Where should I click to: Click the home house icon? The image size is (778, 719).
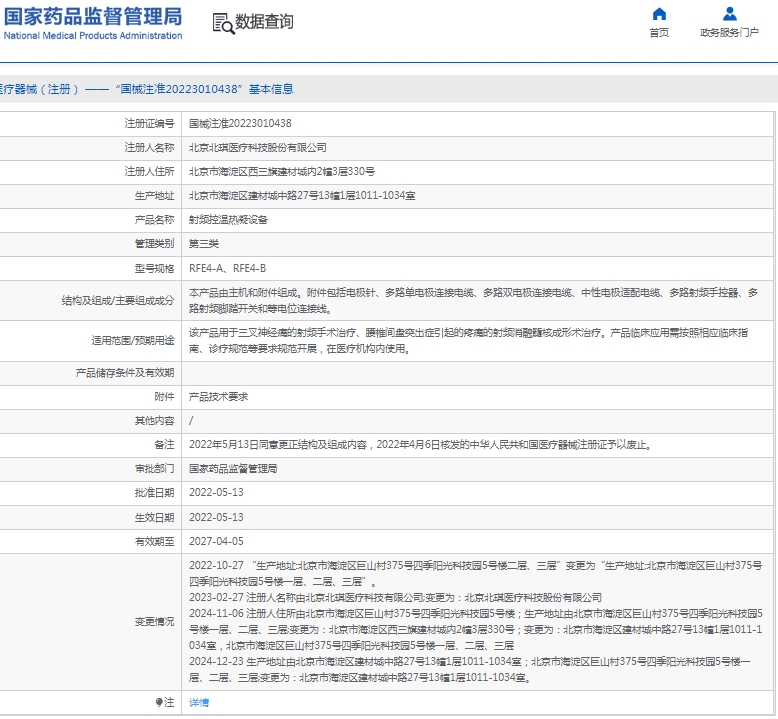click(x=659, y=13)
